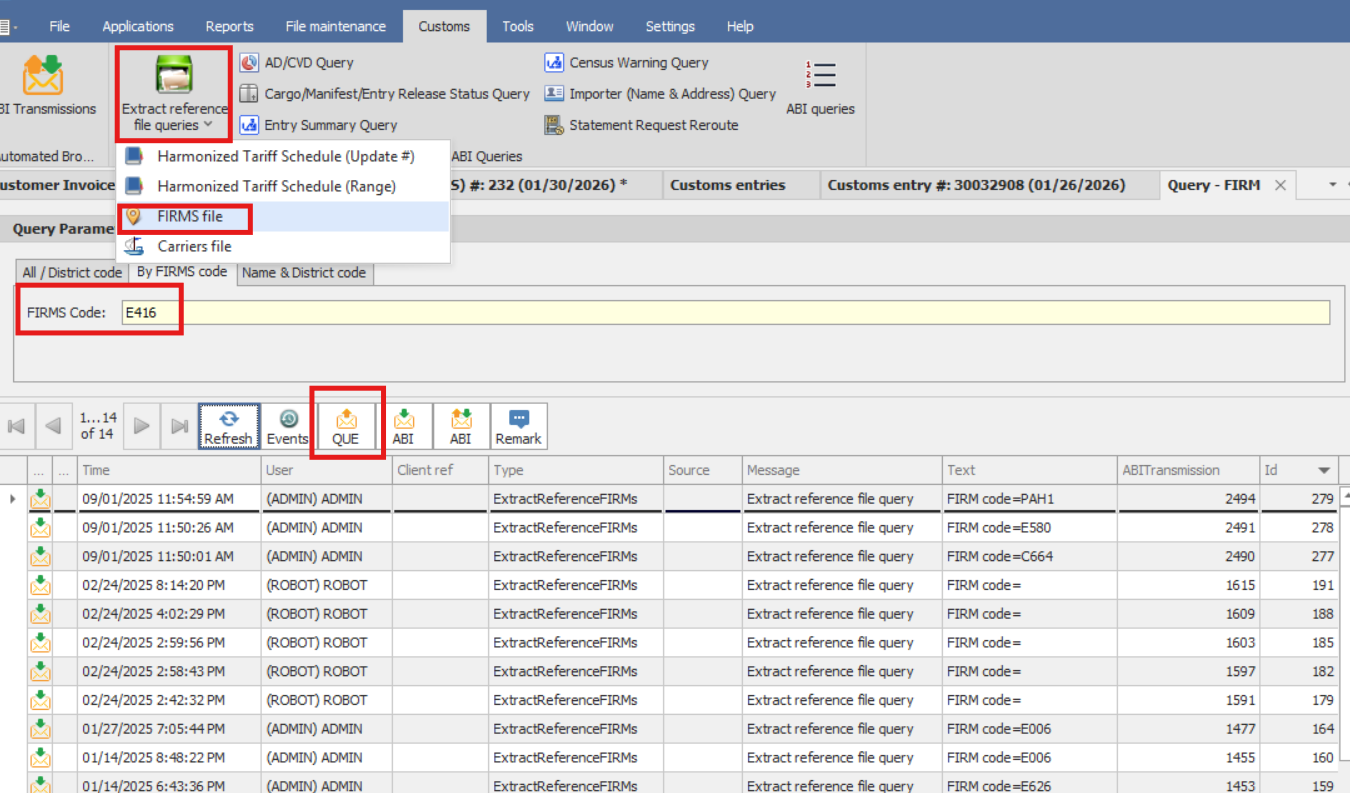
Task: Select FIRMS file from dropdown menu
Action: pos(190,217)
